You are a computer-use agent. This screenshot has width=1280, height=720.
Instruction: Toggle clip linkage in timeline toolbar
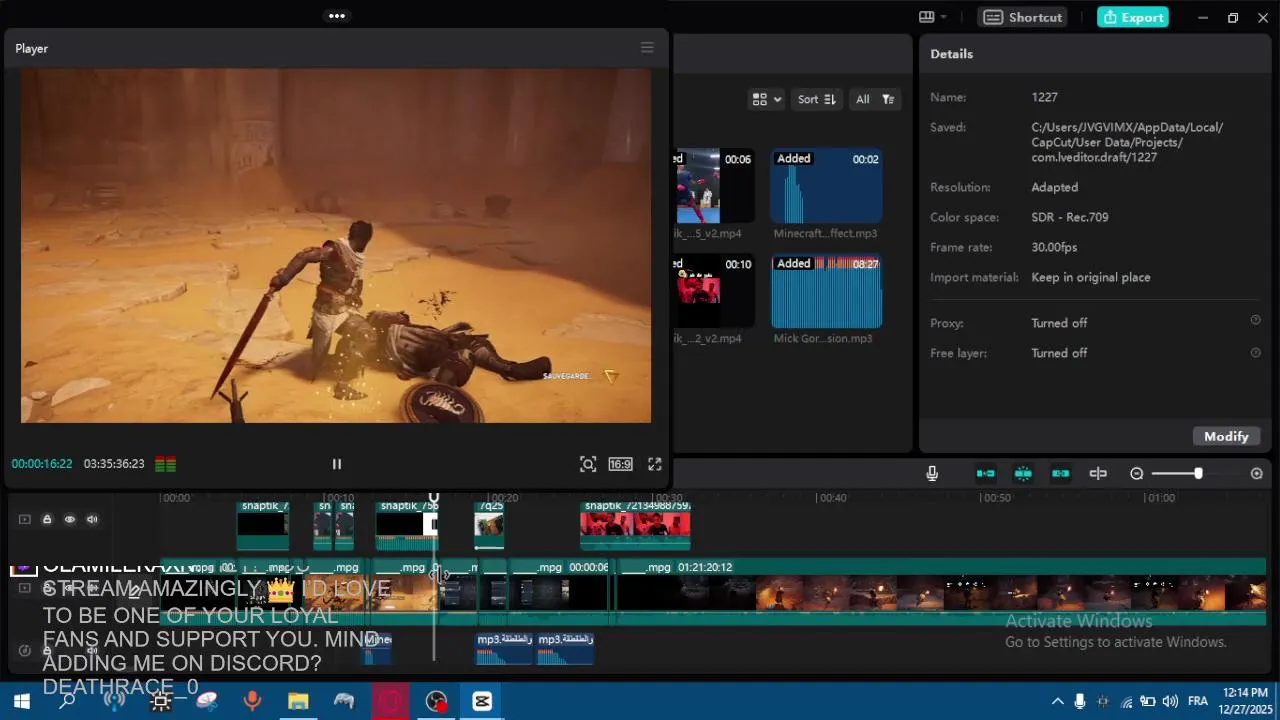(1060, 474)
